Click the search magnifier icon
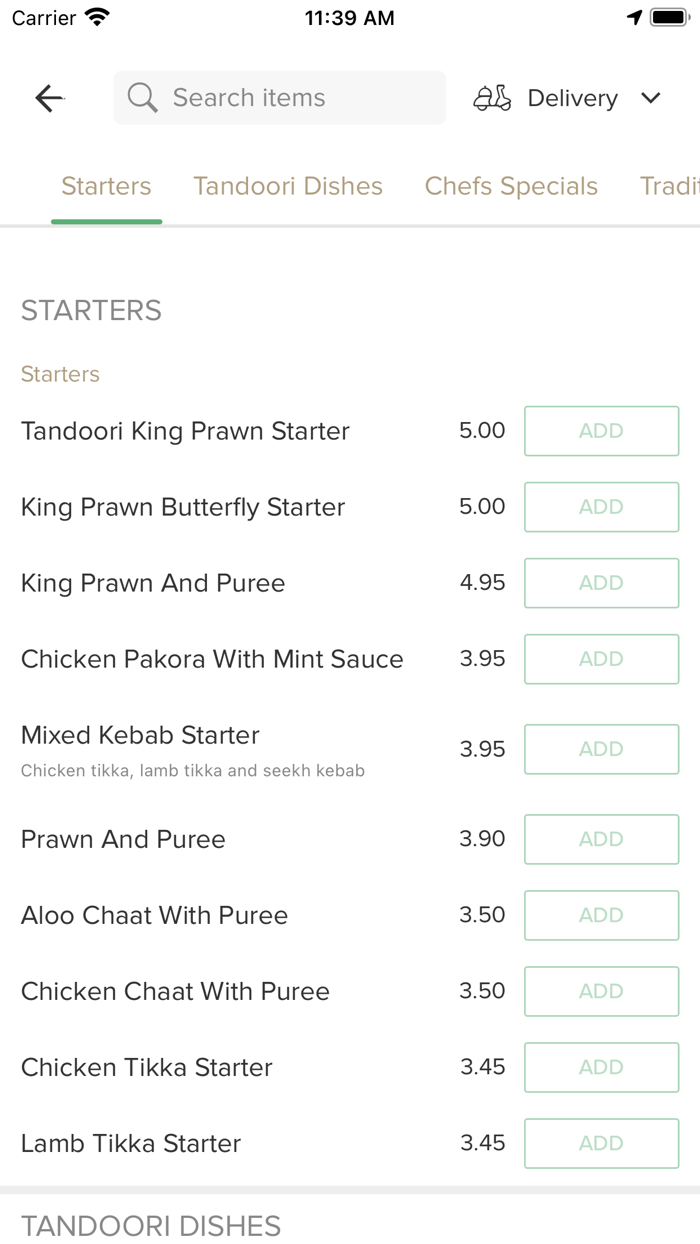This screenshot has height=1244, width=700. [142, 98]
